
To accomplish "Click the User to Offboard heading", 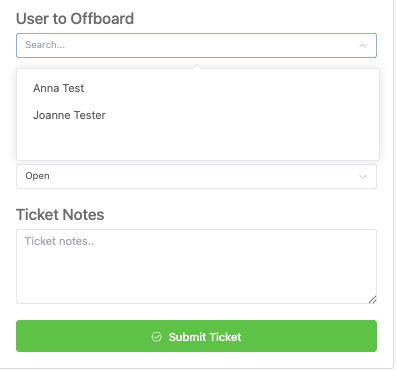I will [75, 19].
